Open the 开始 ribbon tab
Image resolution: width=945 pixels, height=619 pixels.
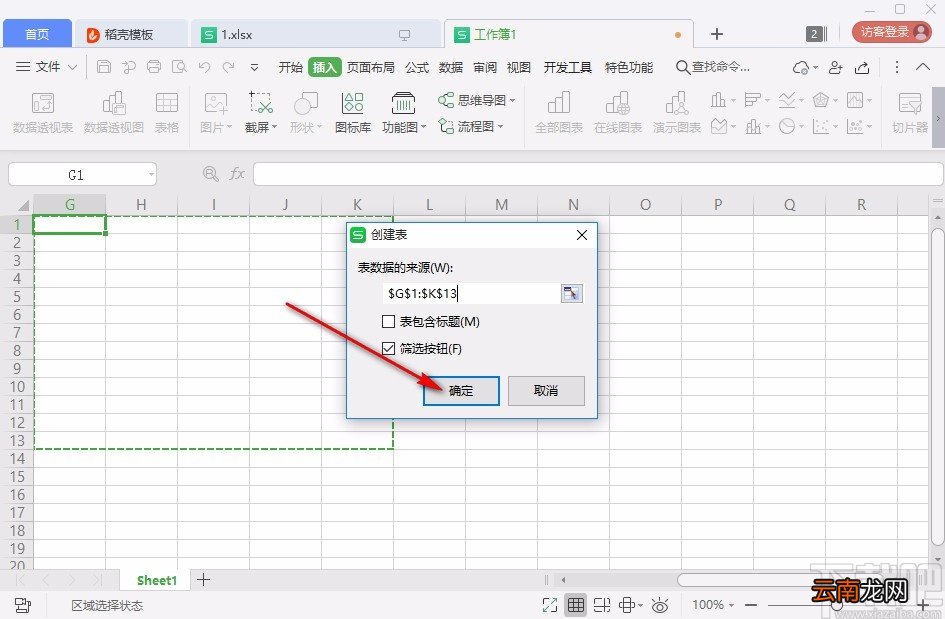[x=290, y=68]
